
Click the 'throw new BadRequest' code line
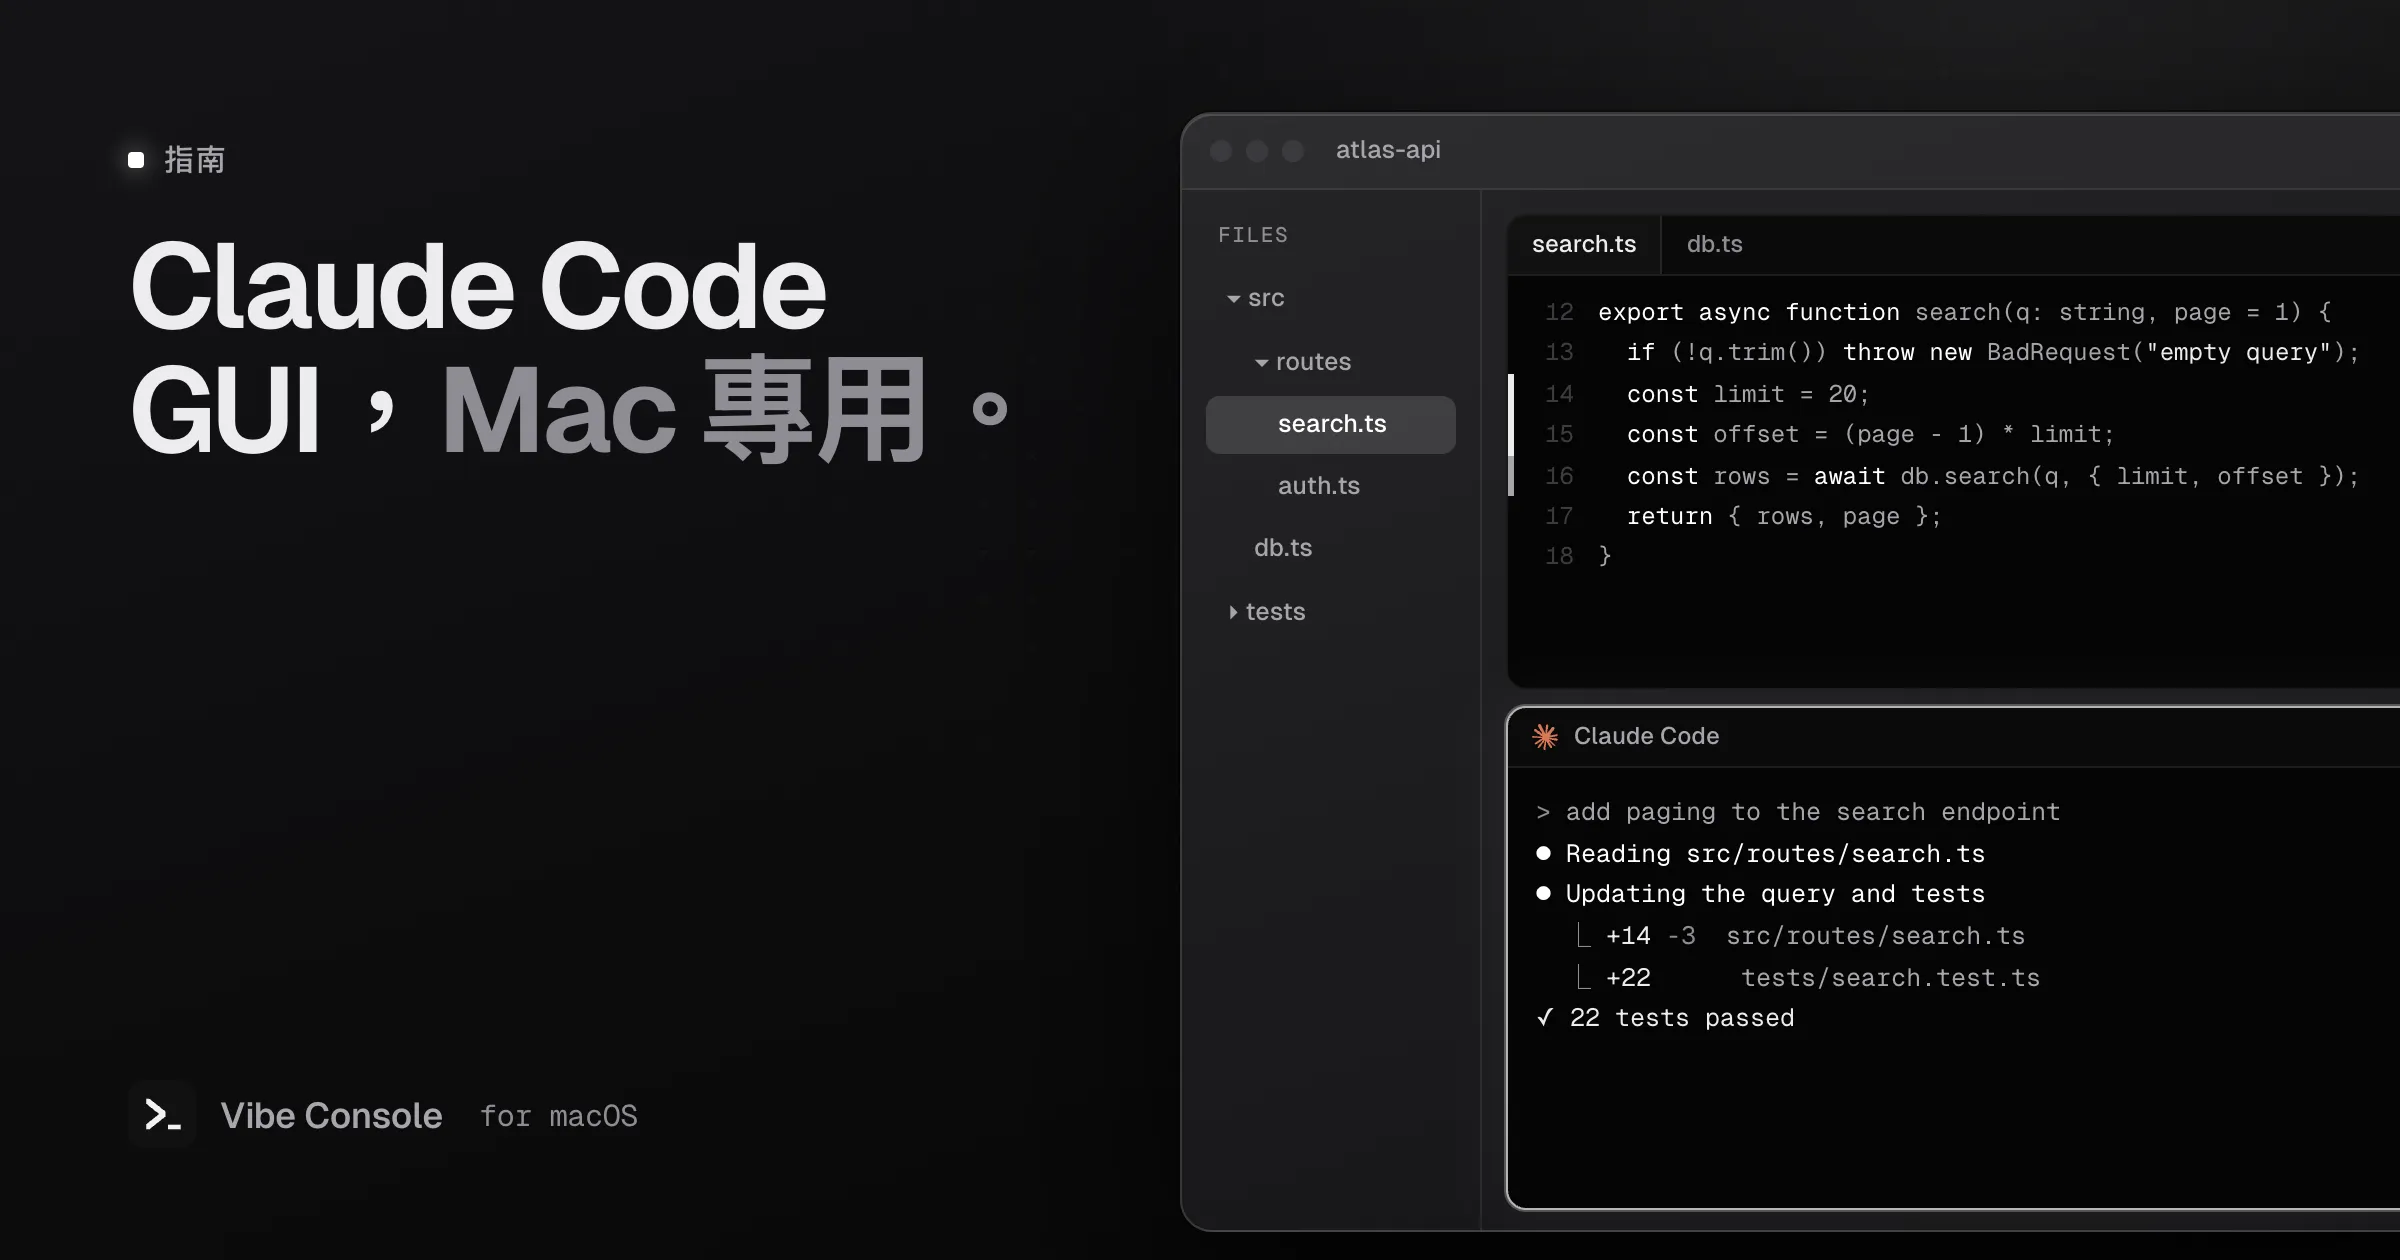point(1993,352)
